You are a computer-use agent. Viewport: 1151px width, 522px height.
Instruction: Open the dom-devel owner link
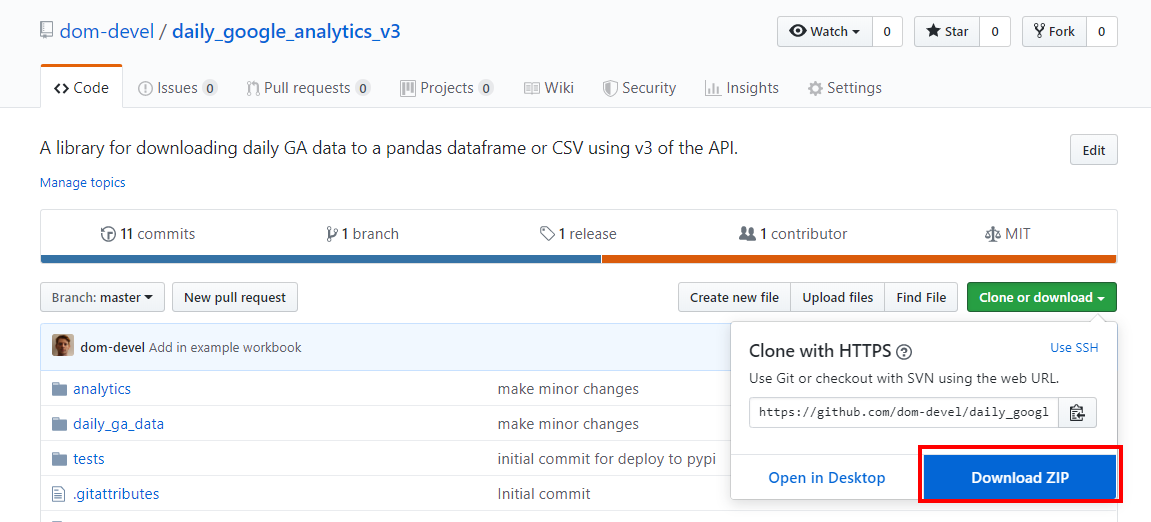click(107, 32)
